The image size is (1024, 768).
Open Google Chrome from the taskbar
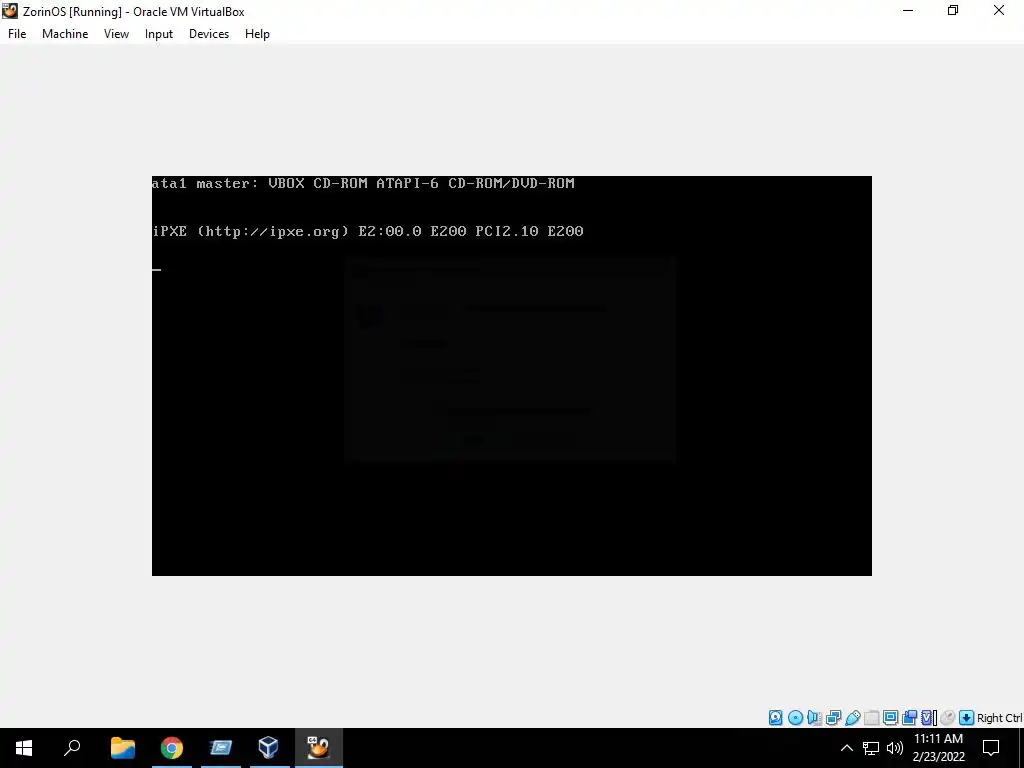coord(172,748)
